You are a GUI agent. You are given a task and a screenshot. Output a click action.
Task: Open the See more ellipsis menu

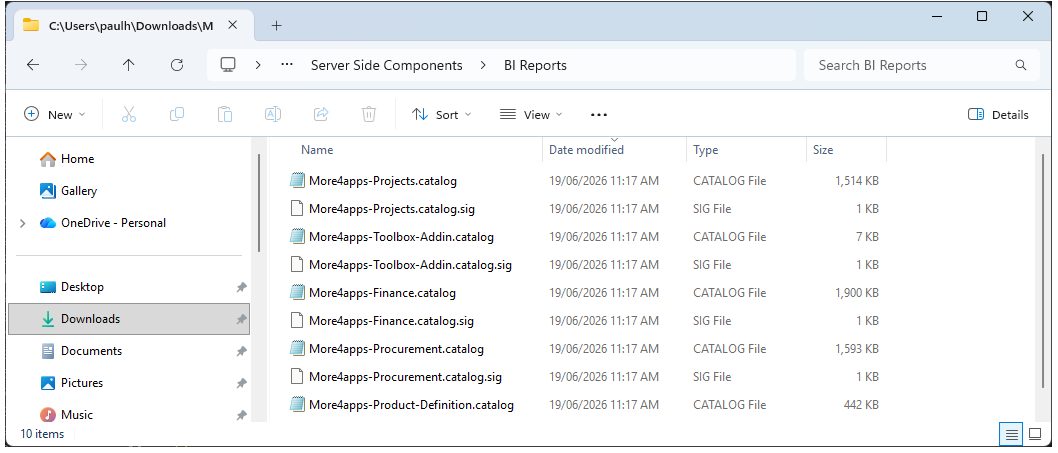(599, 115)
